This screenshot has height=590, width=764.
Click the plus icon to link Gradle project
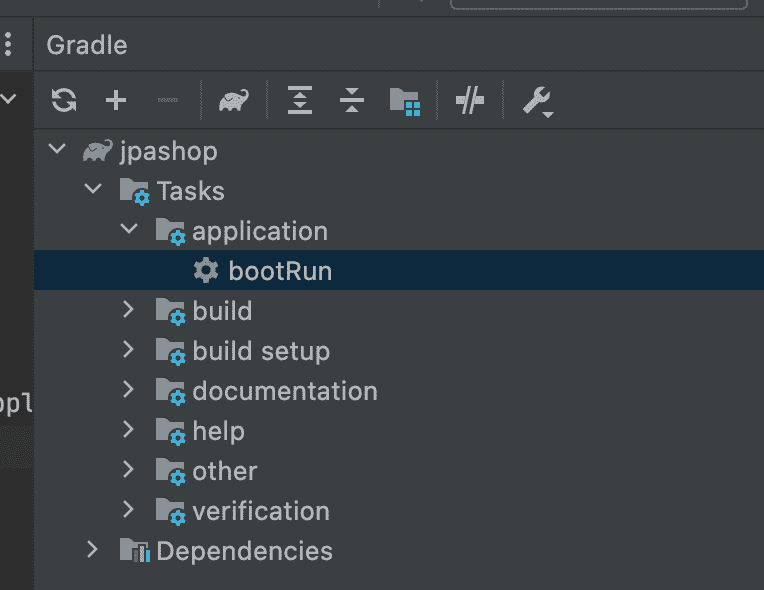pos(116,100)
